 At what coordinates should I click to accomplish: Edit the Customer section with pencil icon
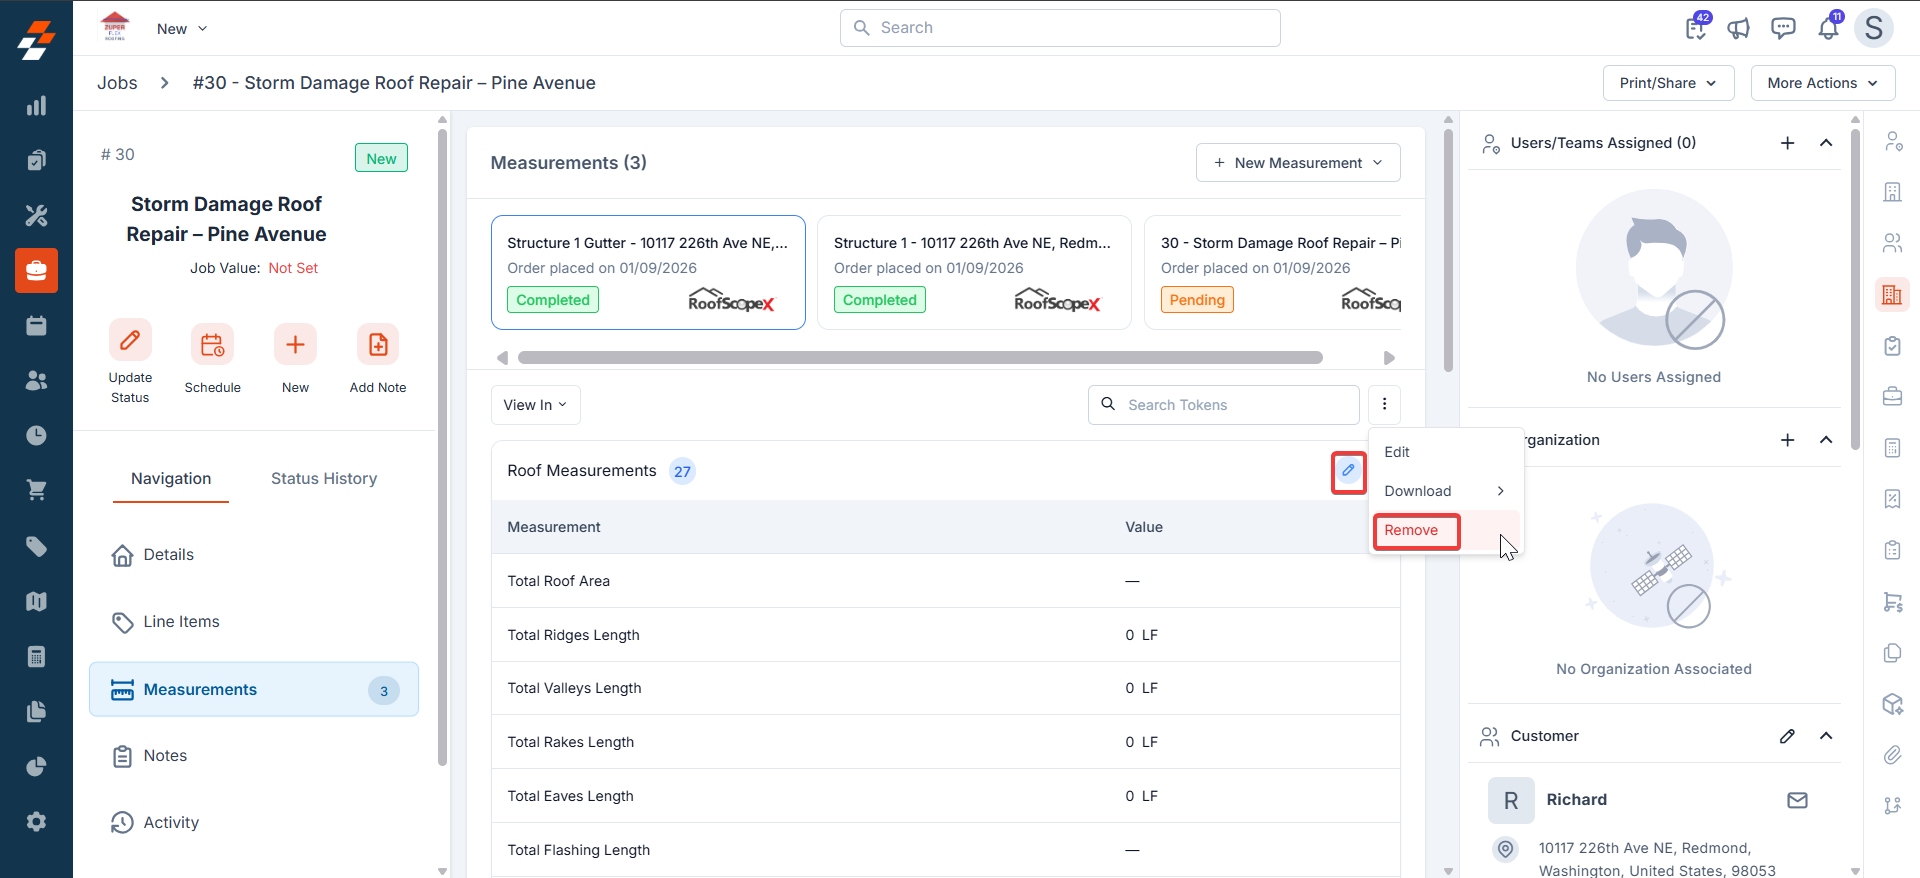click(1787, 736)
